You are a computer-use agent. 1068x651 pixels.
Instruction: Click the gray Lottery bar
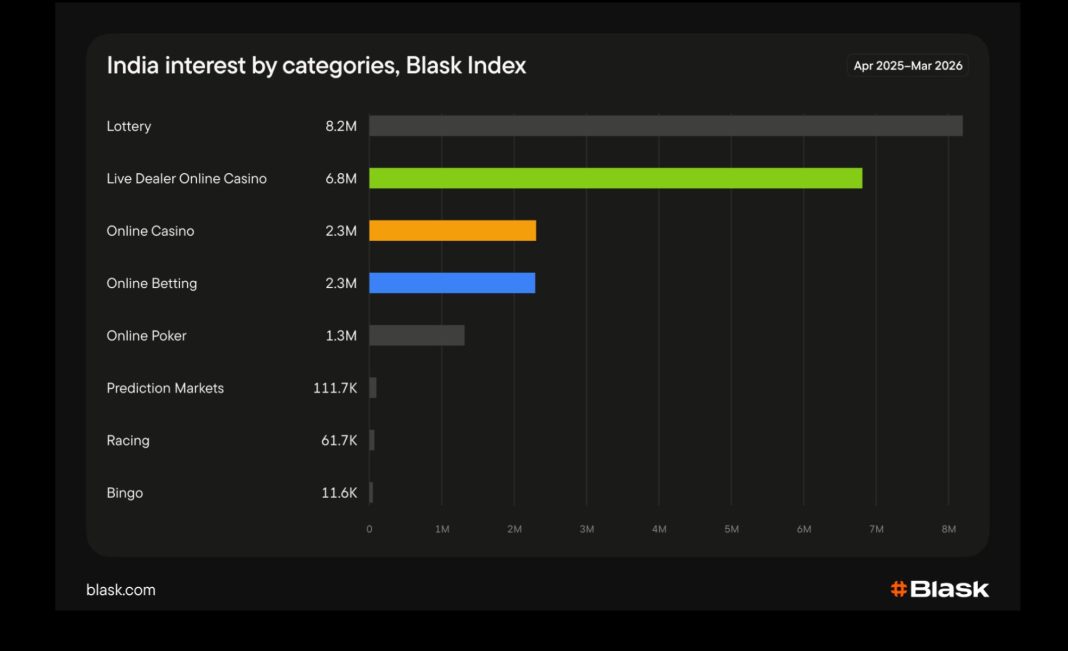click(x=665, y=126)
